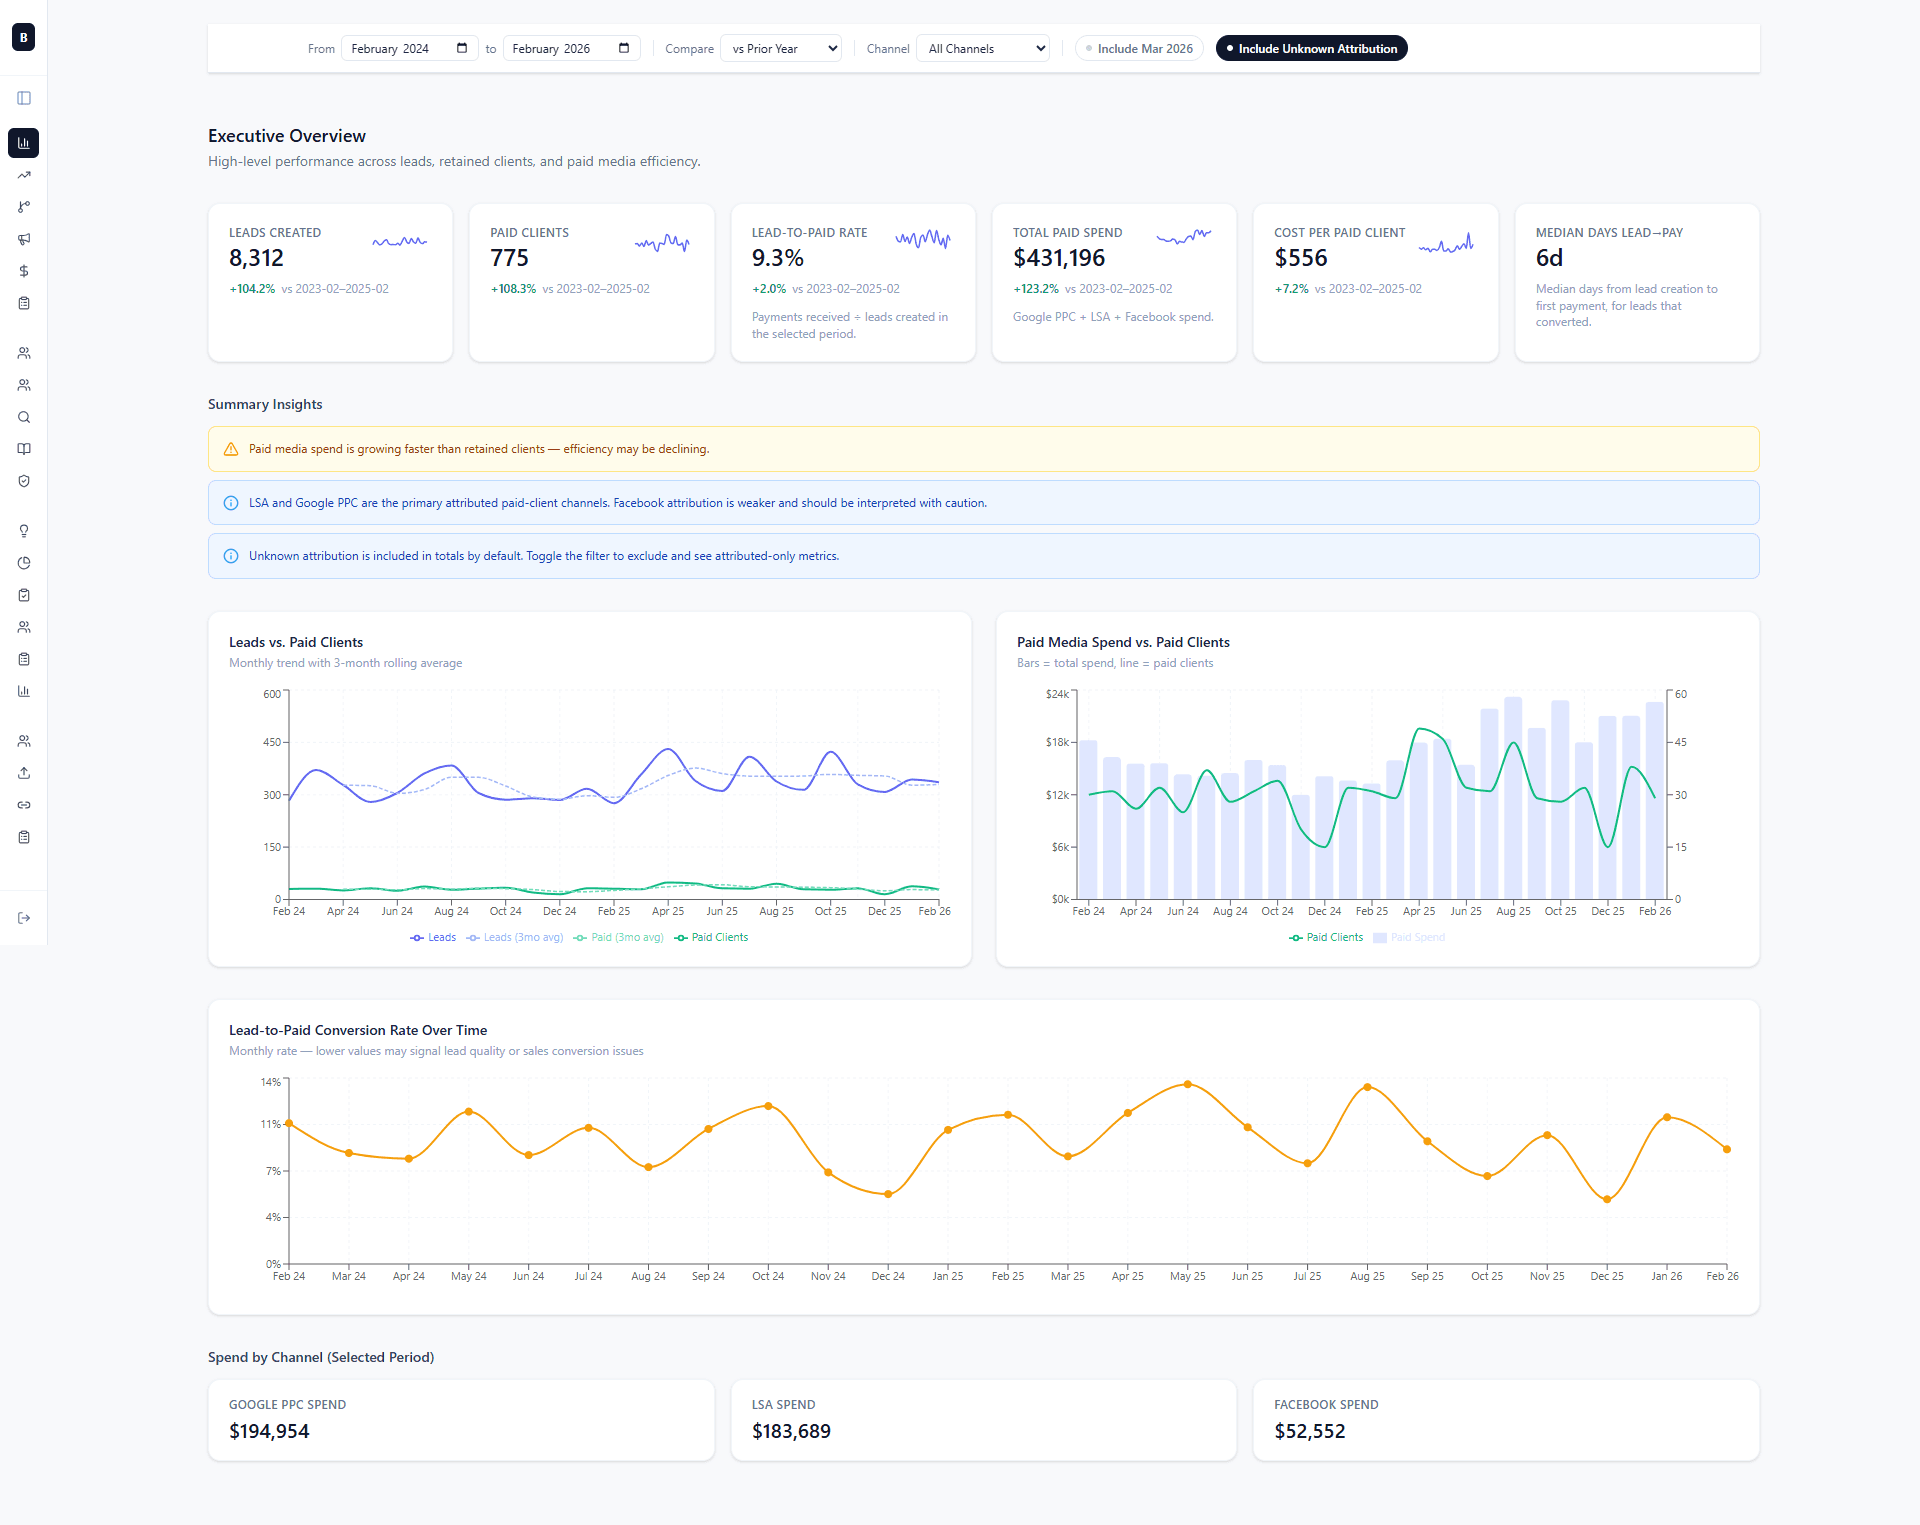Enable the Include Mar 2026 toggle
The width and height of the screenshot is (1920, 1525).
pos(1138,48)
